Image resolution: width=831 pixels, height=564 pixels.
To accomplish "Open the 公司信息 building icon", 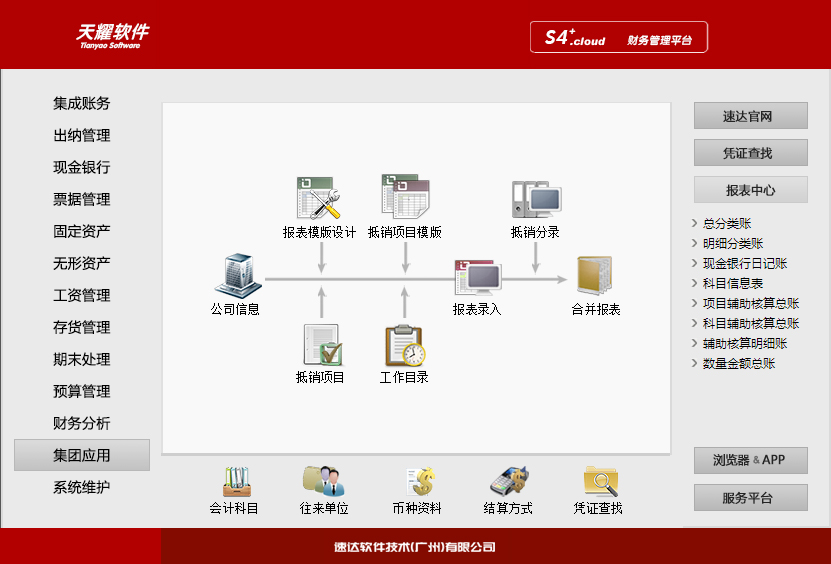I will (x=236, y=275).
